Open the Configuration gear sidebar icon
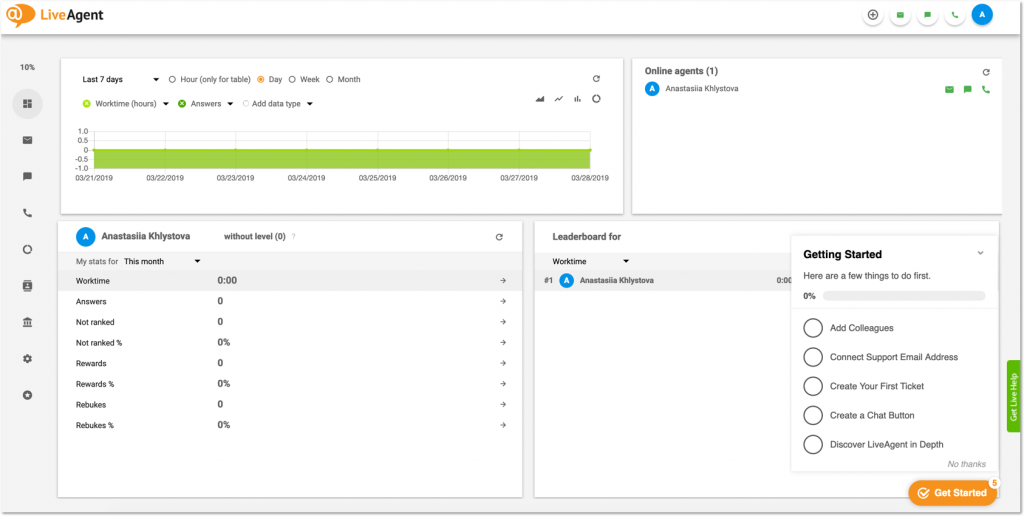The height and width of the screenshot is (516, 1024). tap(27, 359)
